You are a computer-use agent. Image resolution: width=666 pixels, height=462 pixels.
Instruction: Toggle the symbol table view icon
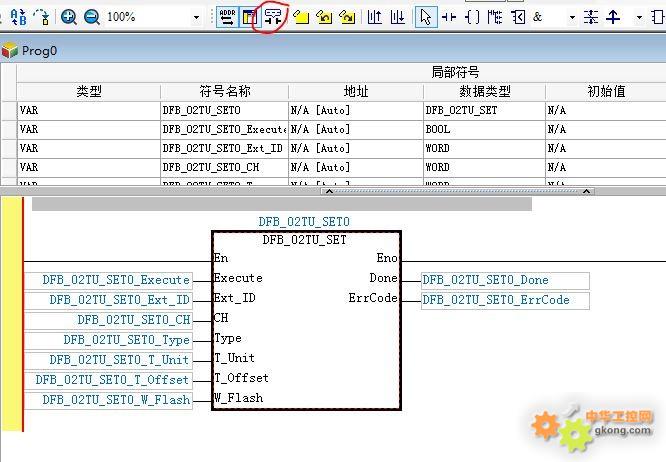(249, 17)
